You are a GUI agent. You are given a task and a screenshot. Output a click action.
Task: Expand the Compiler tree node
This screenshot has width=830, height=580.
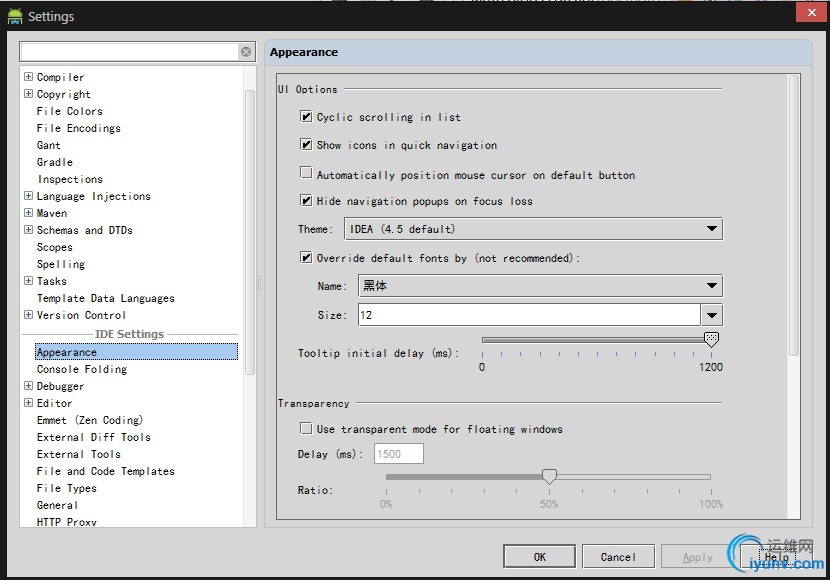tap(28, 77)
